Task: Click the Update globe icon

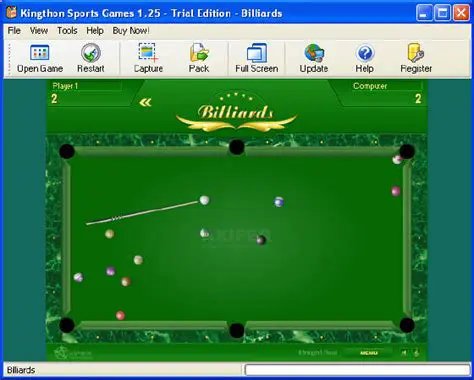Action: tap(314, 58)
